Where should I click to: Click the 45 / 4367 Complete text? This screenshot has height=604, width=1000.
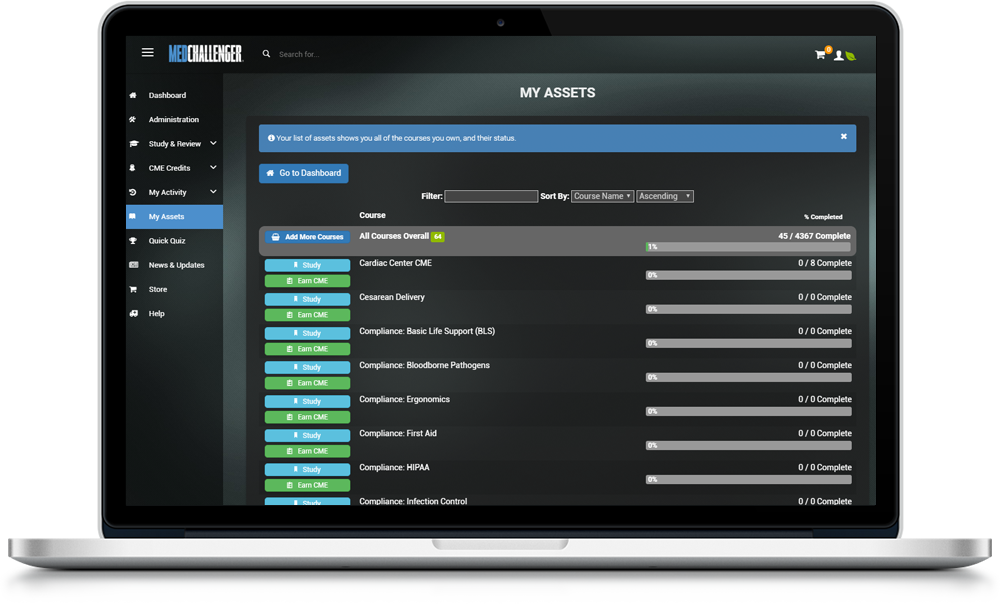[814, 236]
